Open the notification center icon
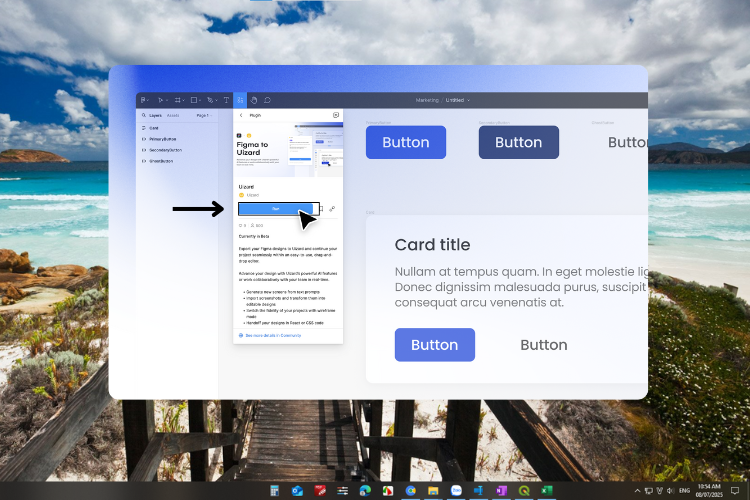Screen dimensions: 750x500 click(x=735, y=491)
